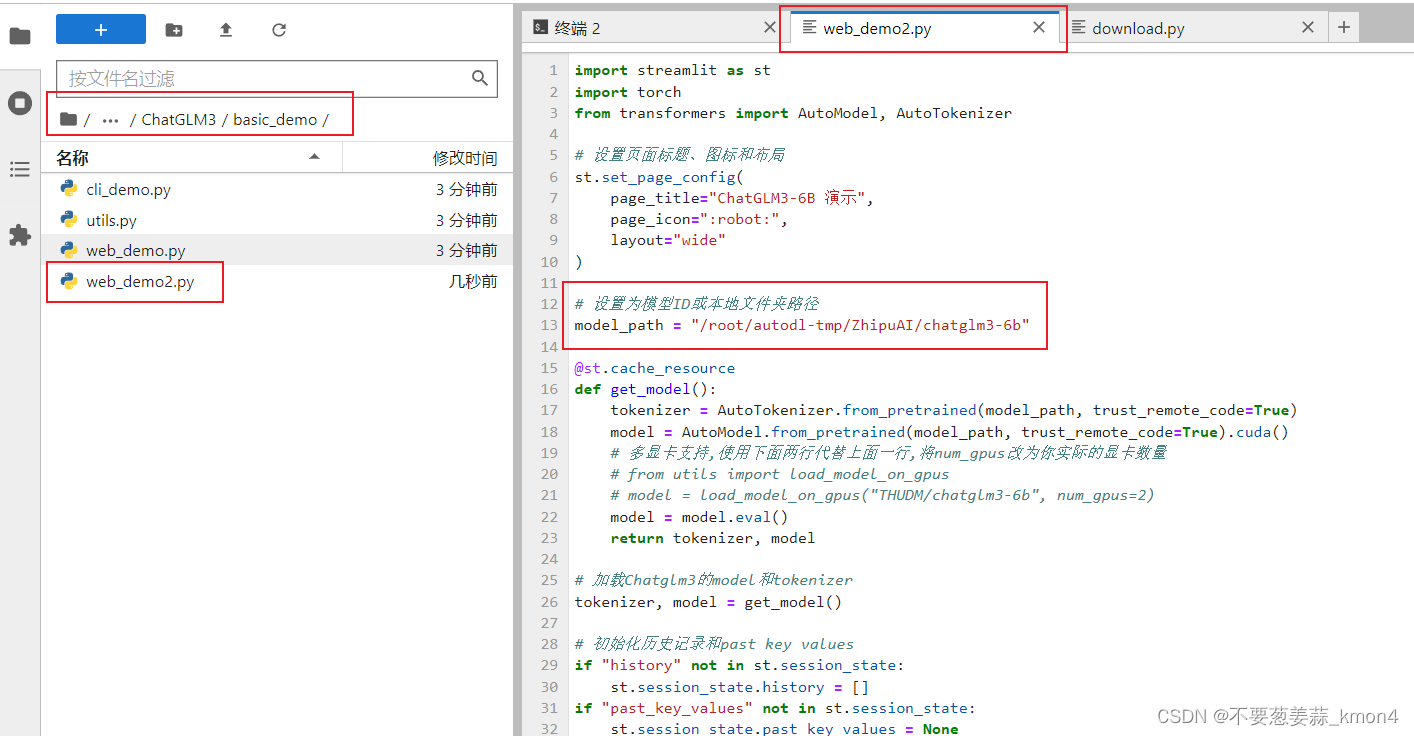
Task: Navigate to the basic_demo breadcrumb folder
Action: pos(275,119)
